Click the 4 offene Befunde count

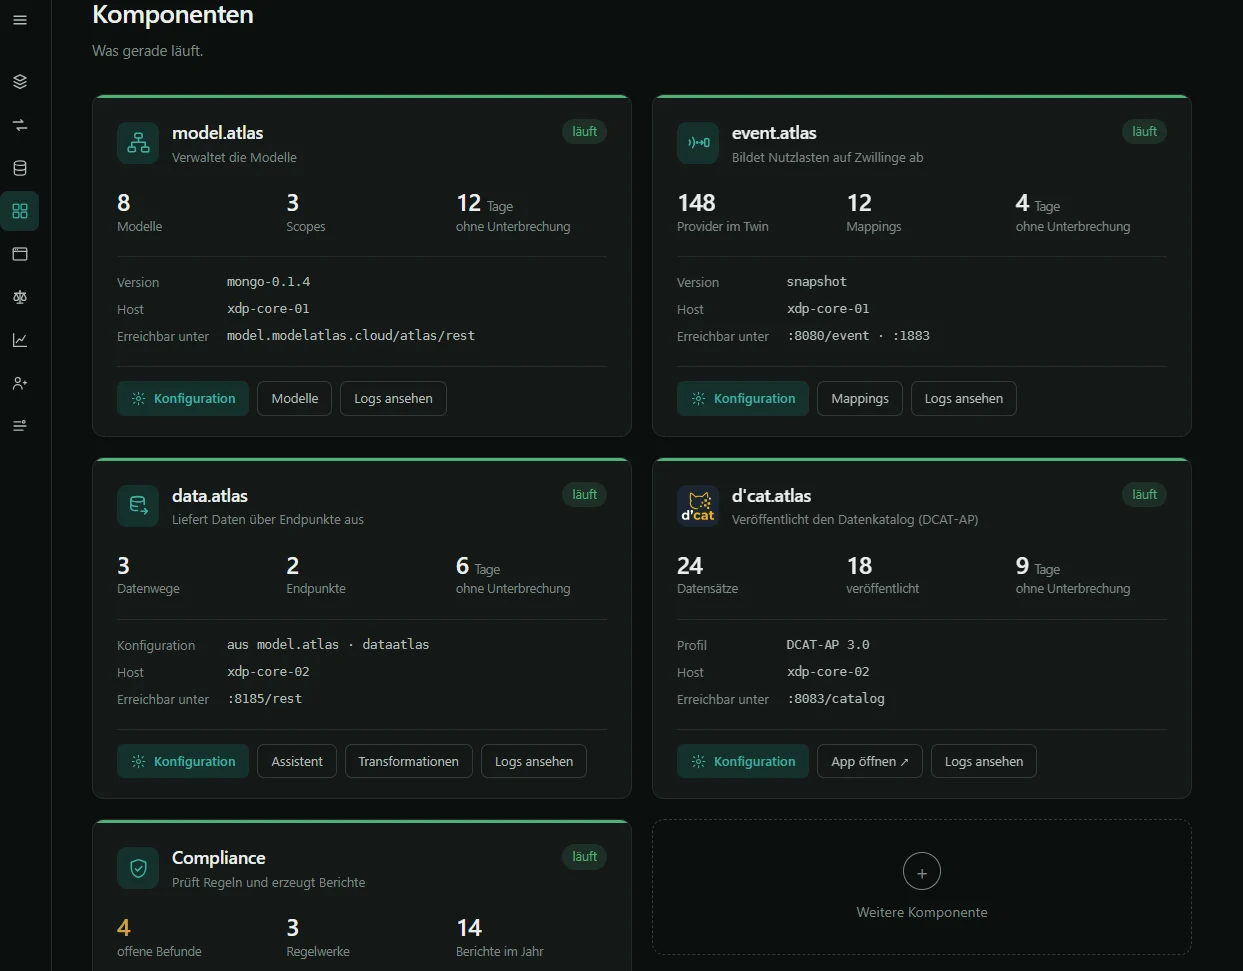[124, 928]
